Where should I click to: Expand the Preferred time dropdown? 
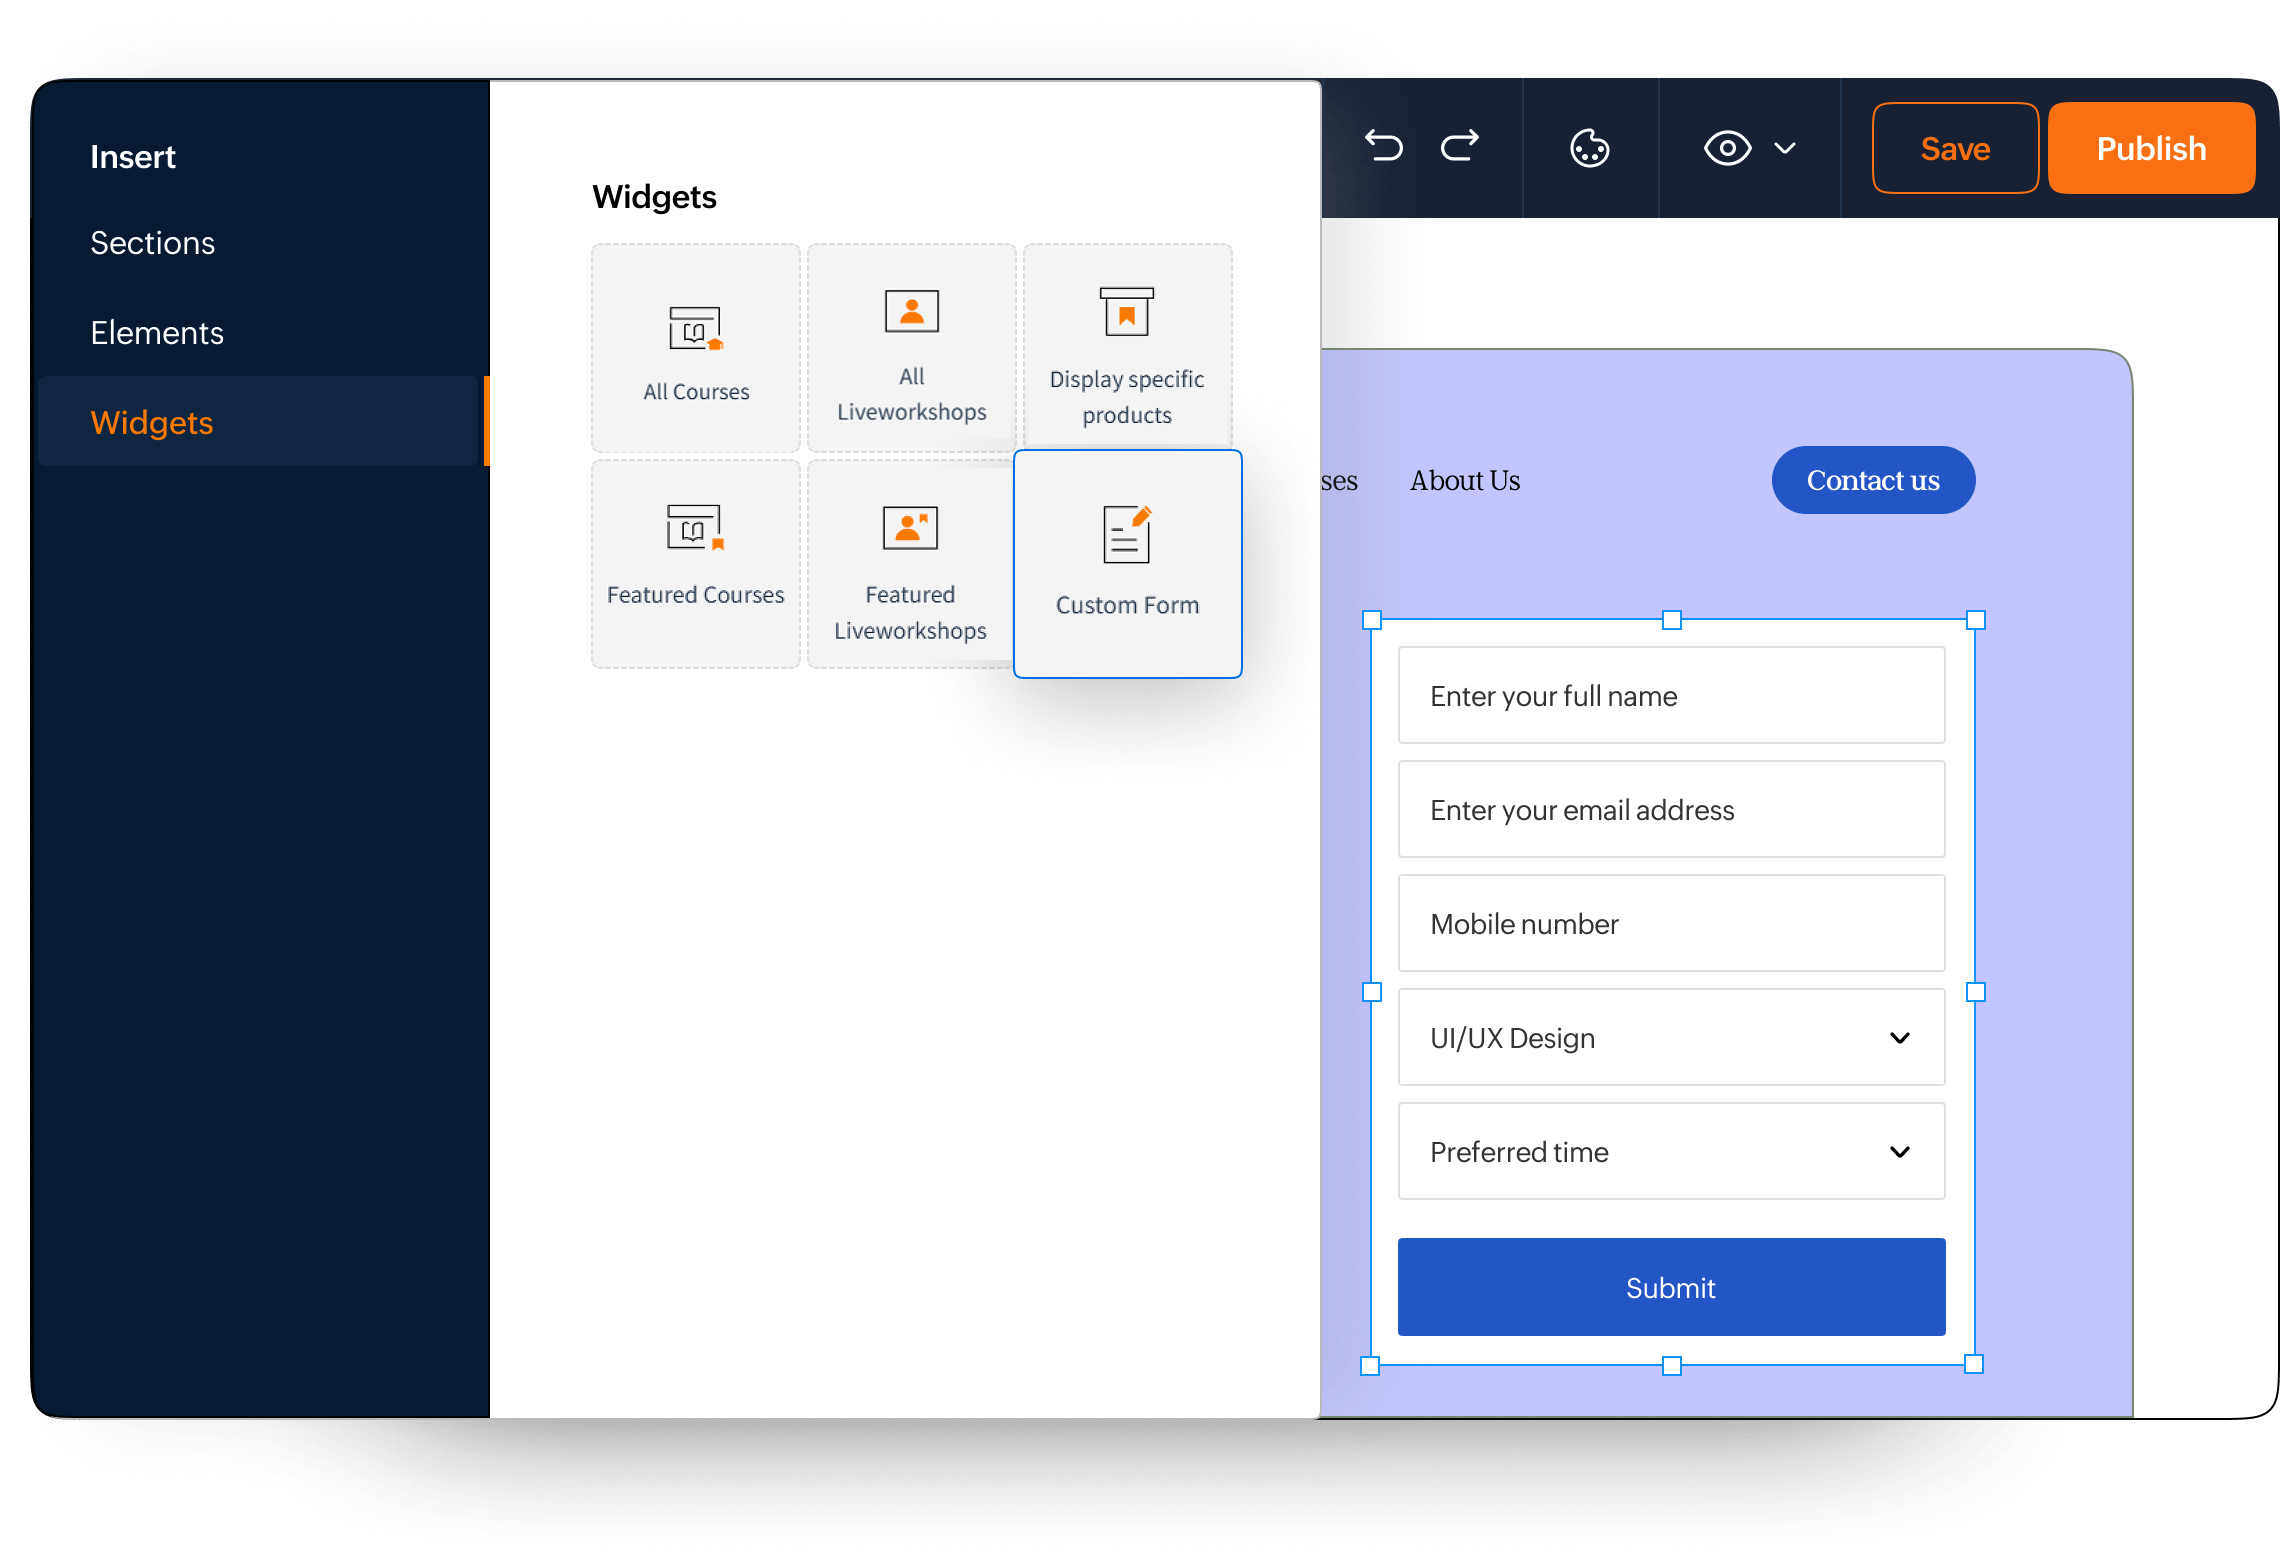(x=1899, y=1152)
